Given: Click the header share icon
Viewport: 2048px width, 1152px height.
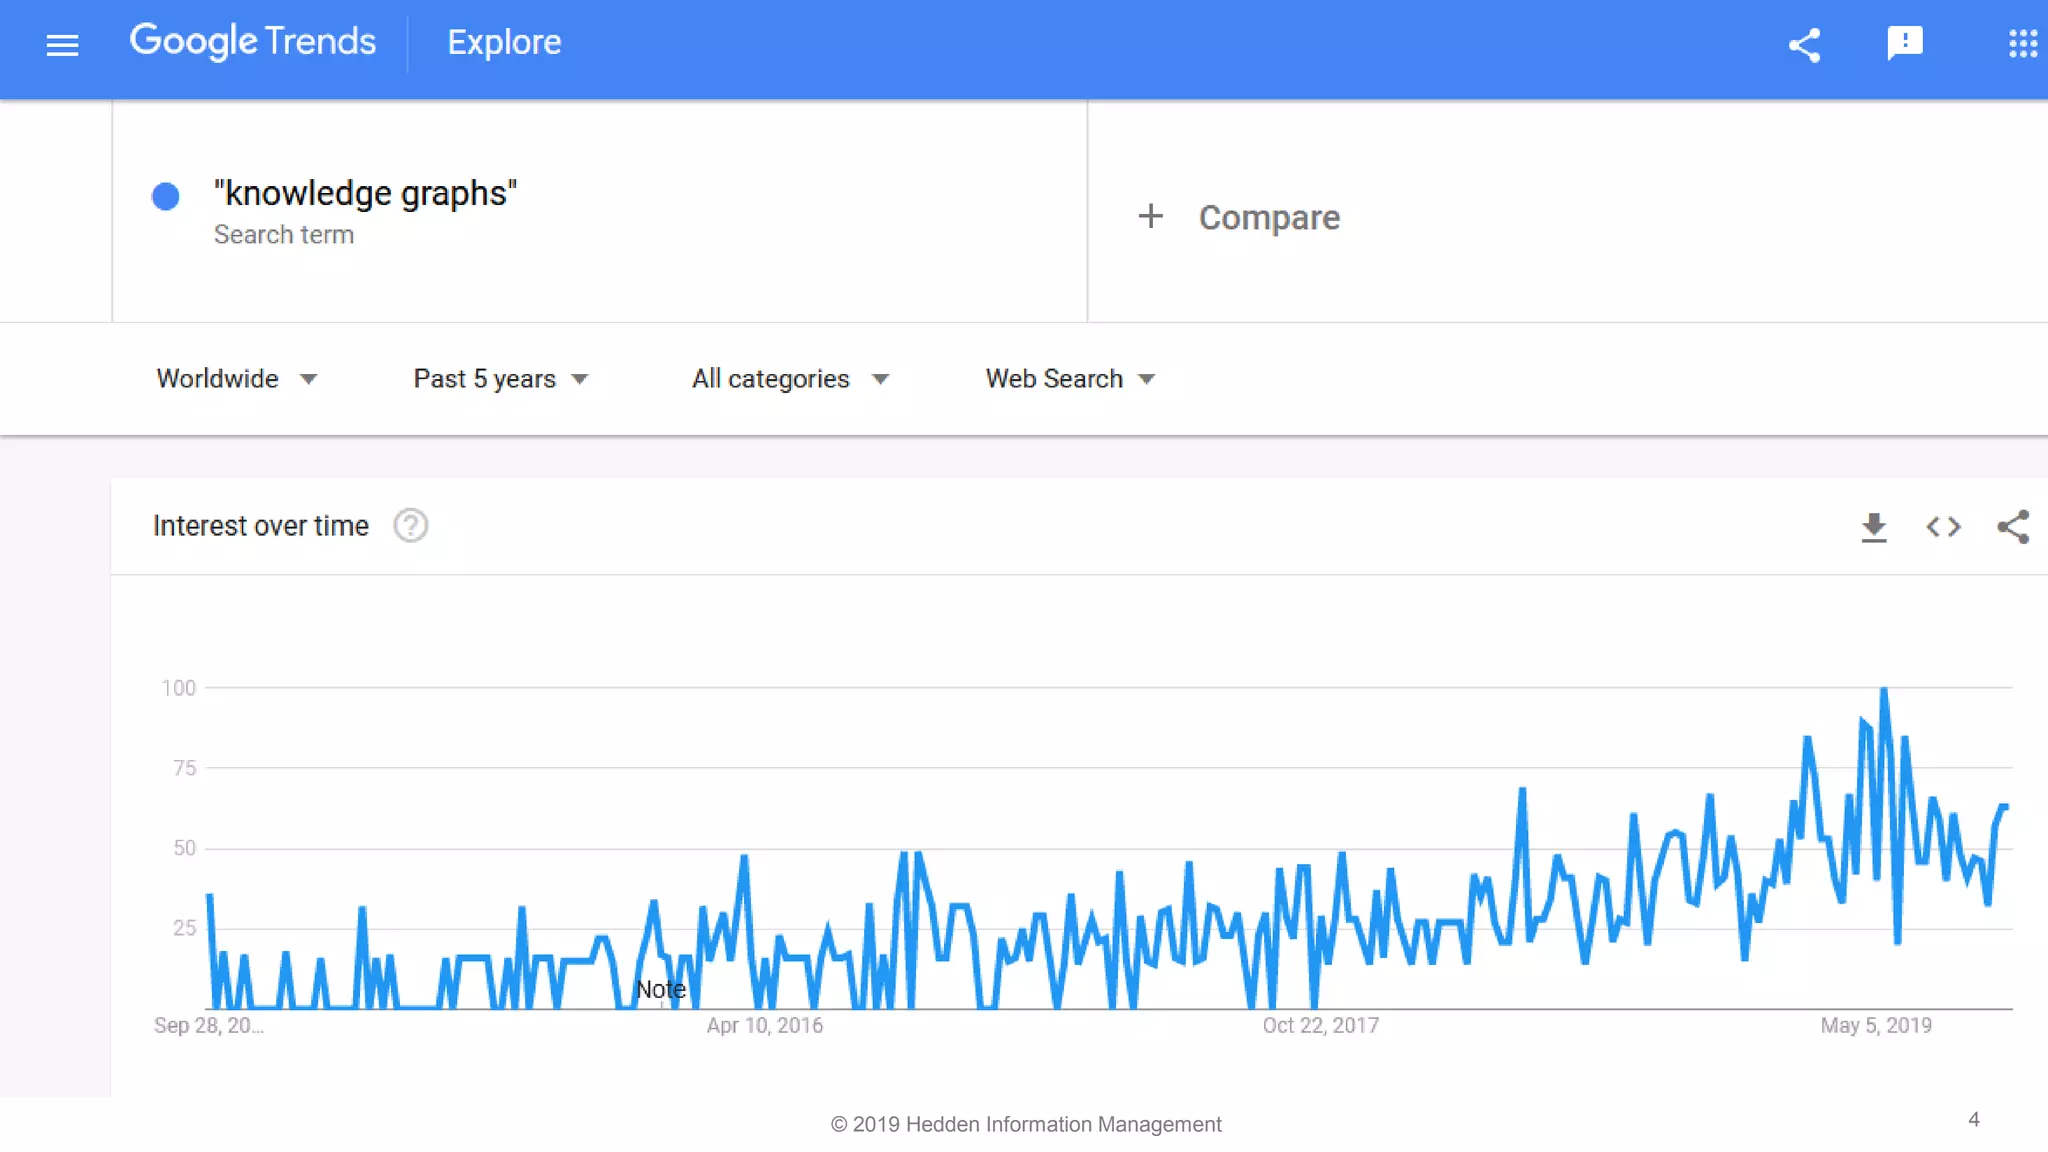Looking at the screenshot, I should coord(1804,45).
